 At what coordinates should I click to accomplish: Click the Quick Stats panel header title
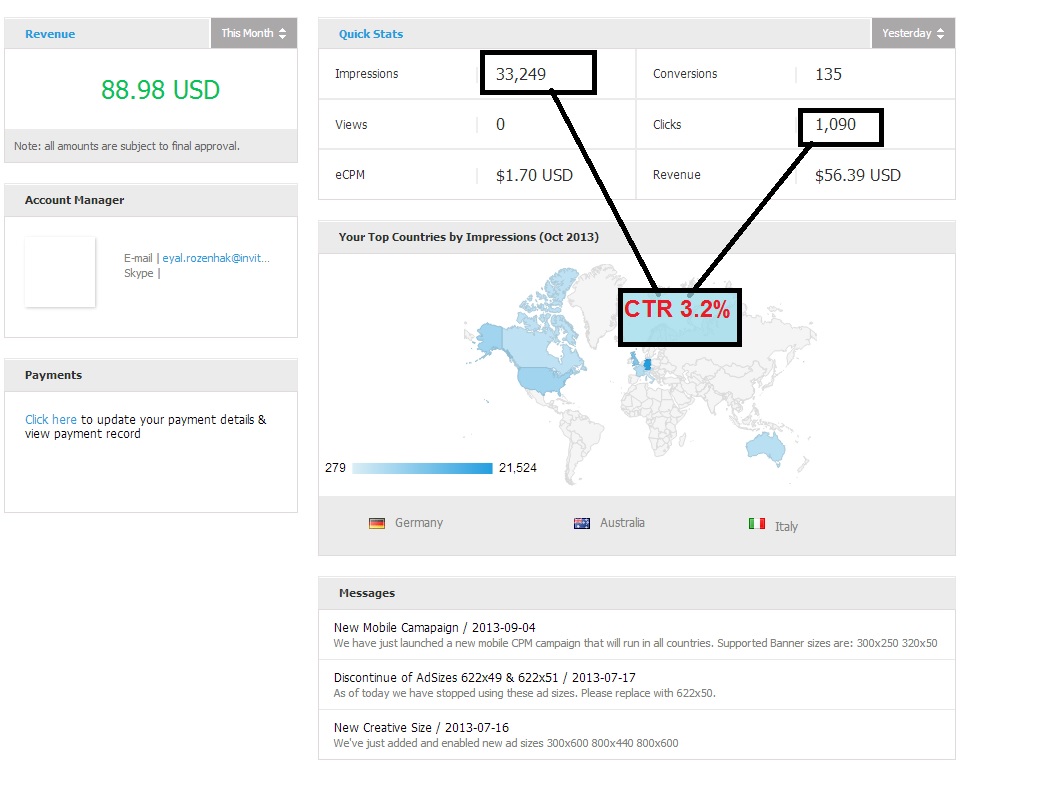click(x=371, y=34)
